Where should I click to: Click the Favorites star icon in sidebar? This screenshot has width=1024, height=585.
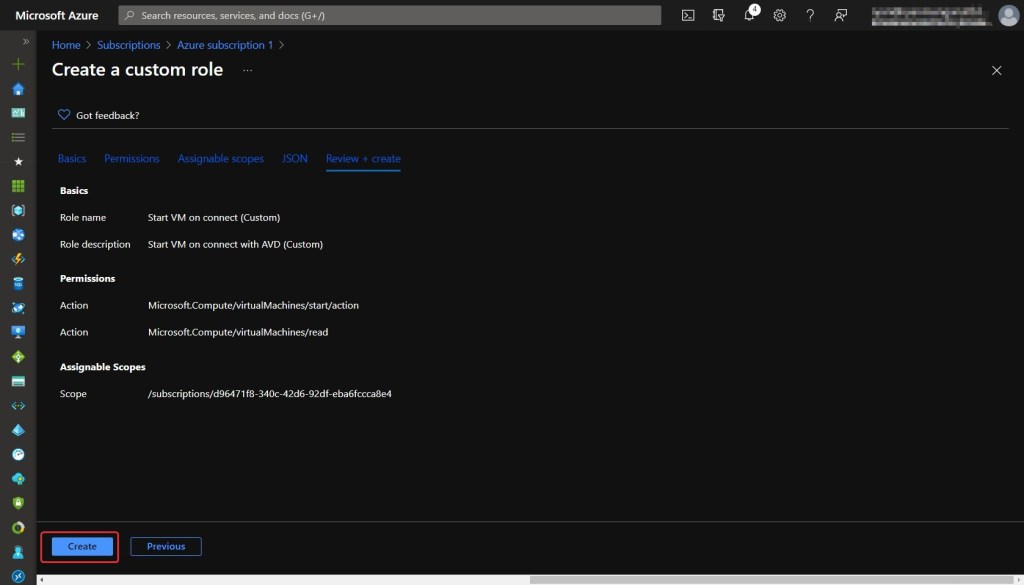click(x=18, y=162)
